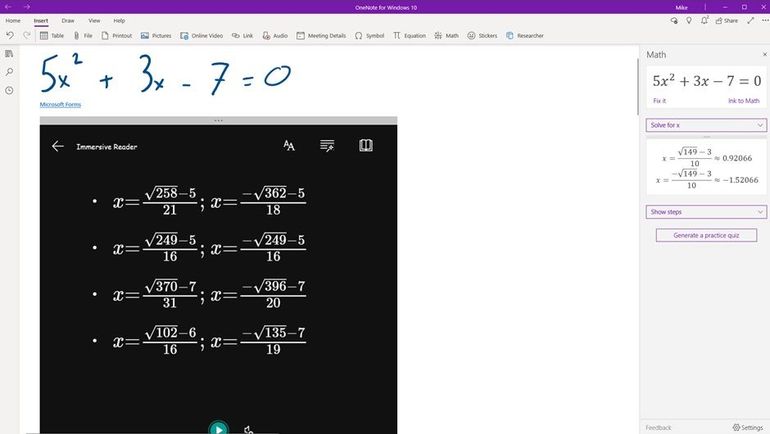Click the page vertical scrollbar
The height and width of the screenshot is (434, 770).
click(637, 86)
